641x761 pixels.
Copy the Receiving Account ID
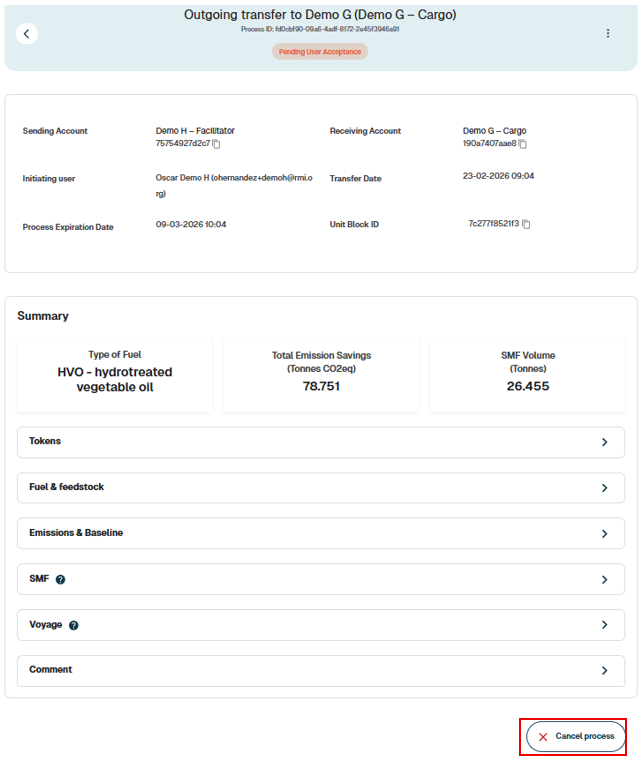click(x=522, y=144)
